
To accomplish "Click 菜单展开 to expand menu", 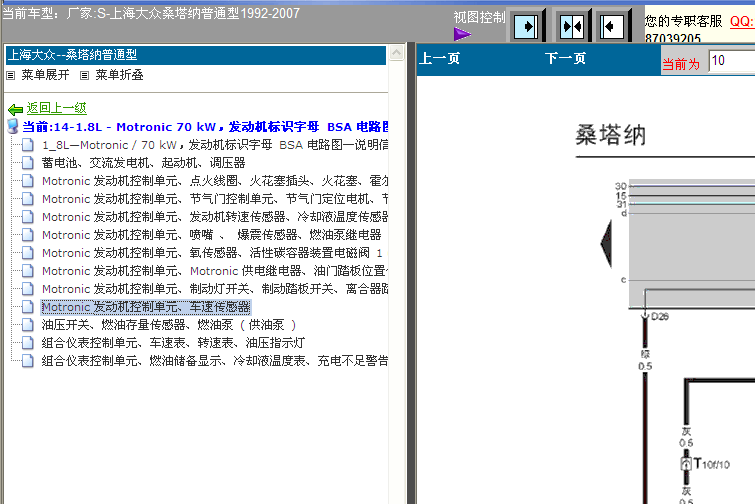I will point(45,75).
